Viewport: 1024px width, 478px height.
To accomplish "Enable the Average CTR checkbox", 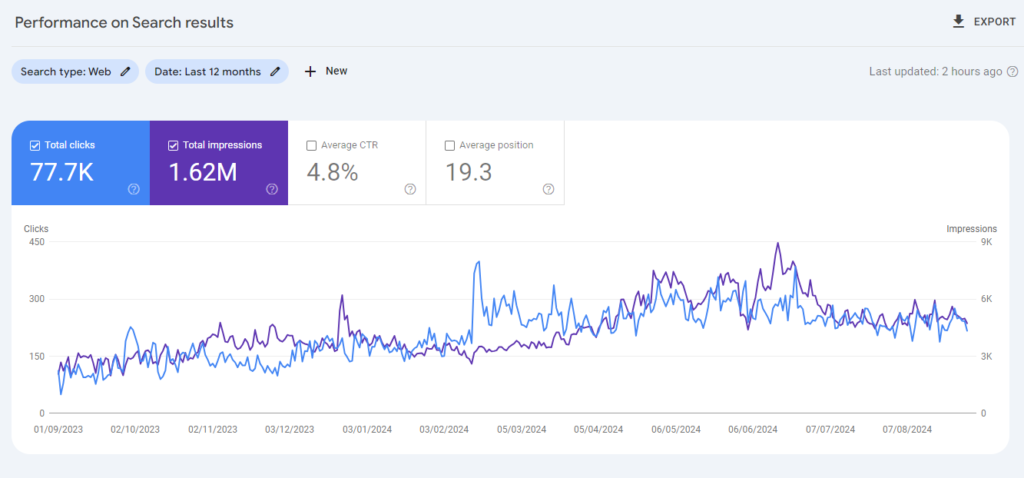I will (311, 145).
